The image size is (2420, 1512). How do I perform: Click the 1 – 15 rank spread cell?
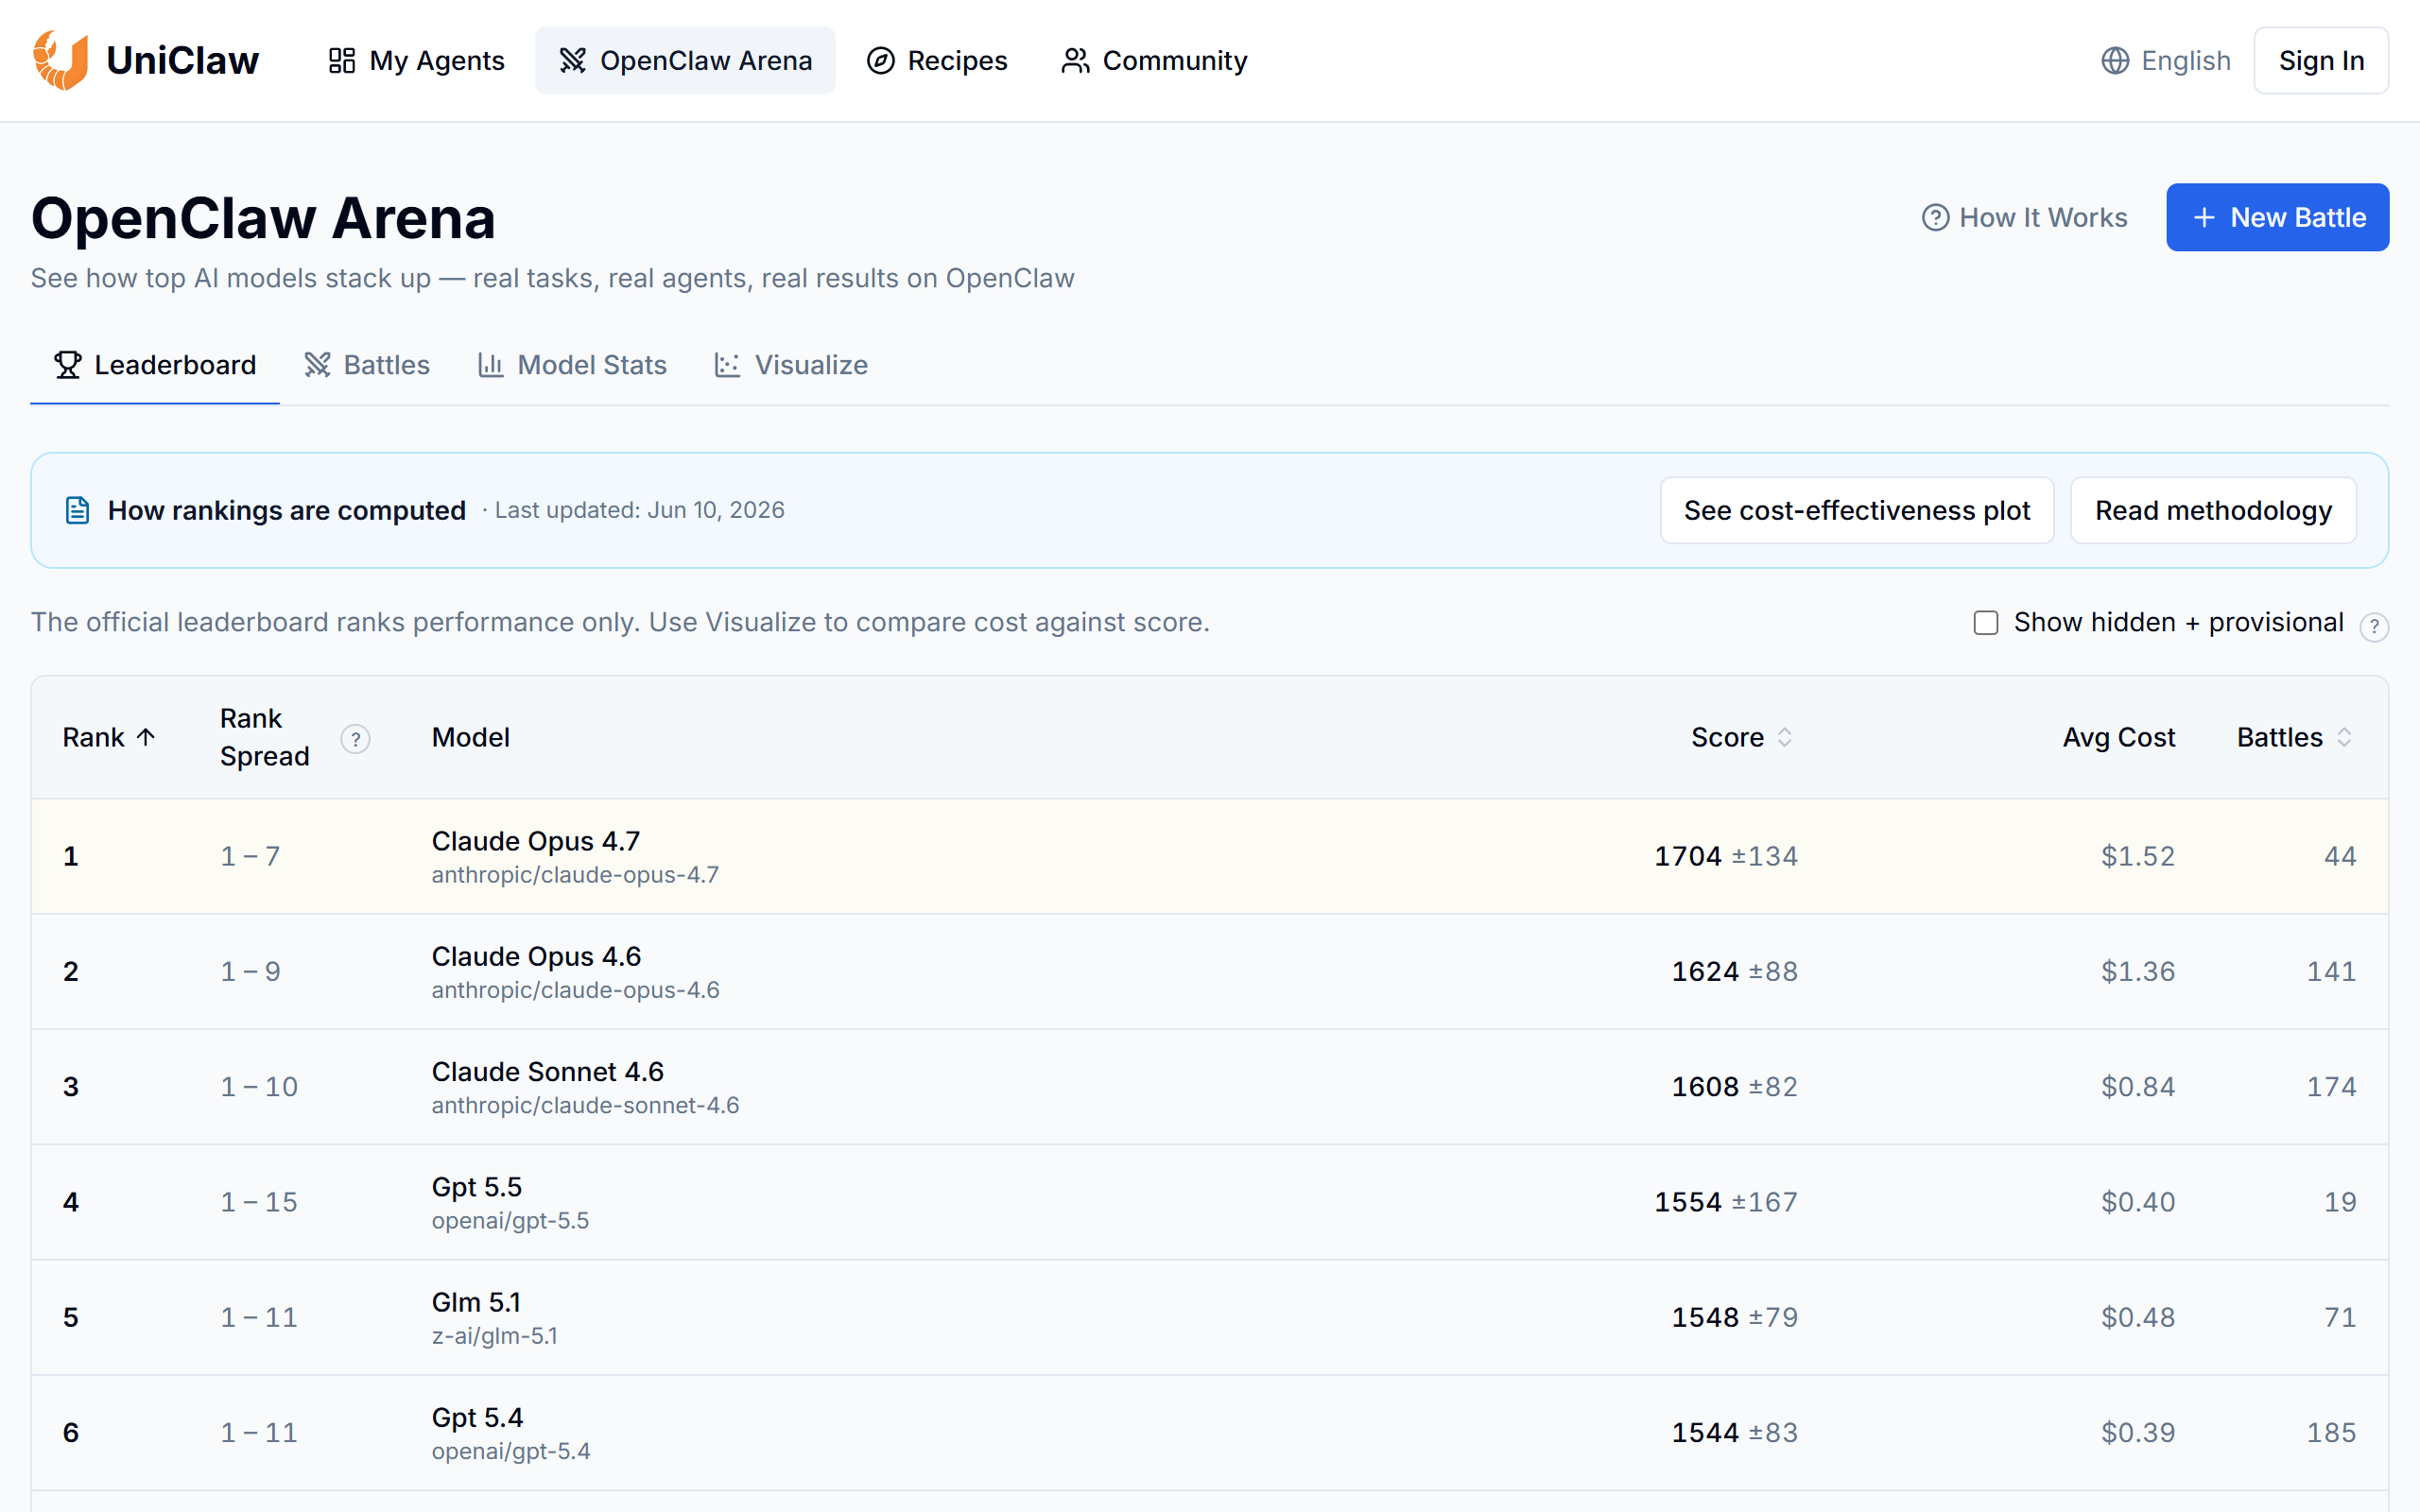click(259, 1202)
